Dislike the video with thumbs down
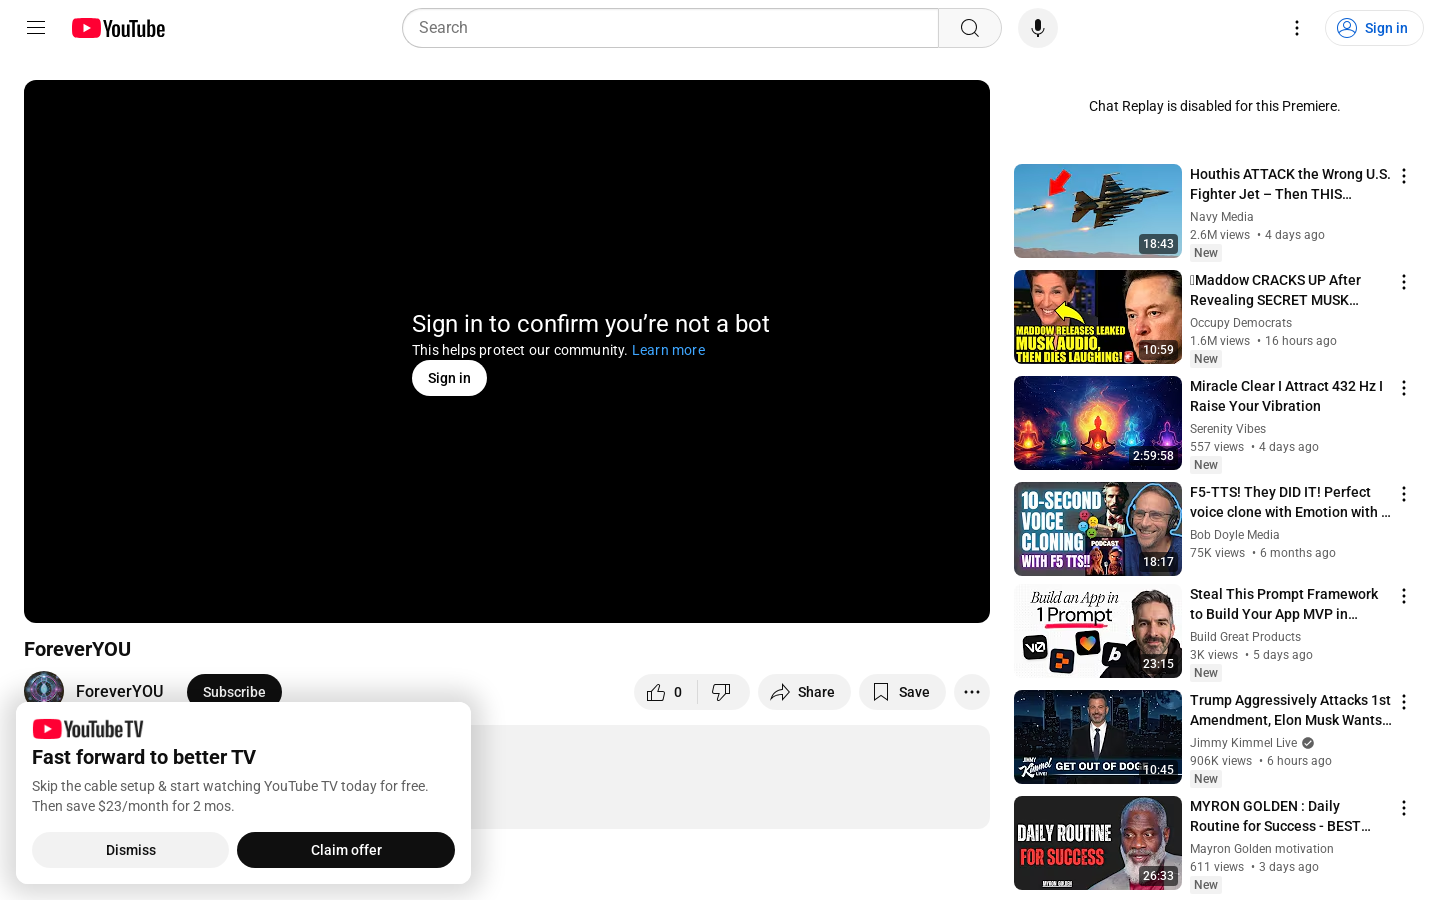 [x=723, y=692]
